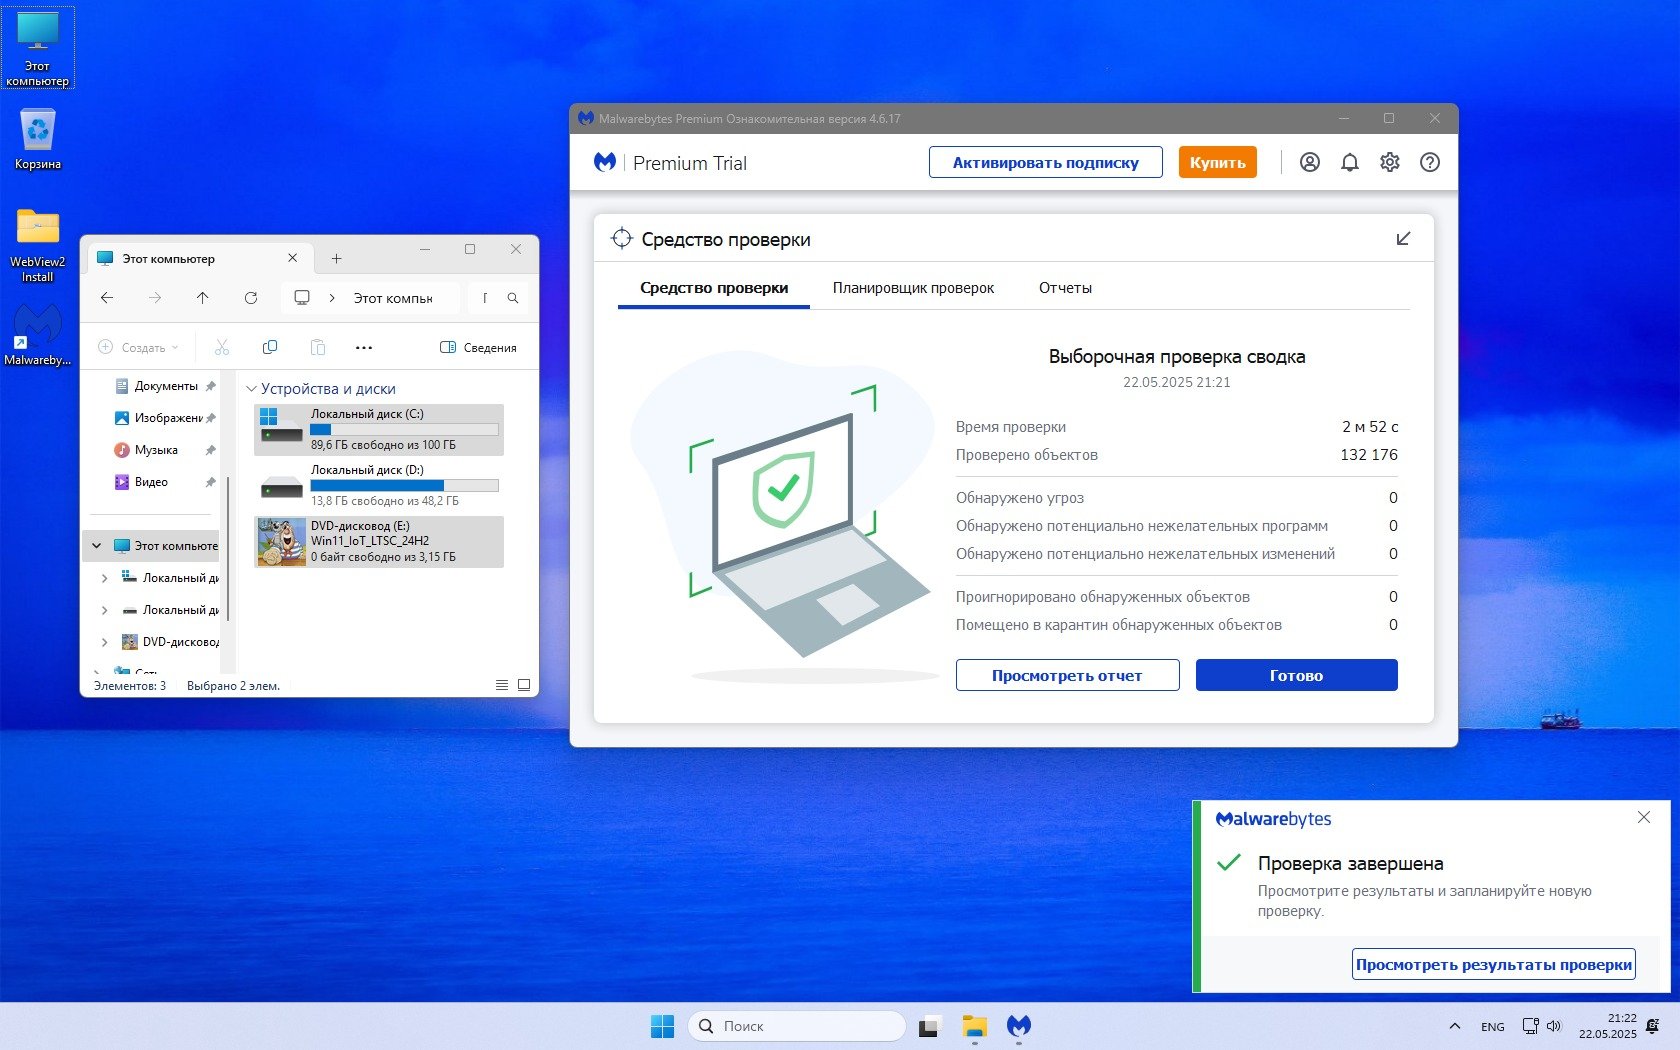Click the Explorer more options ellipsis

point(364,348)
